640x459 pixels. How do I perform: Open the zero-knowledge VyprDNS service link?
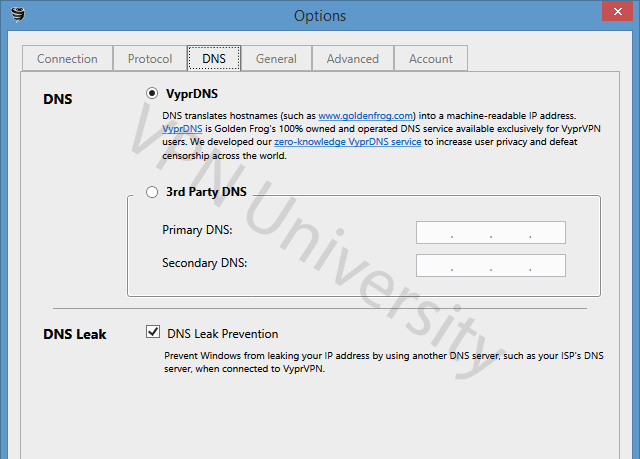tap(347, 142)
